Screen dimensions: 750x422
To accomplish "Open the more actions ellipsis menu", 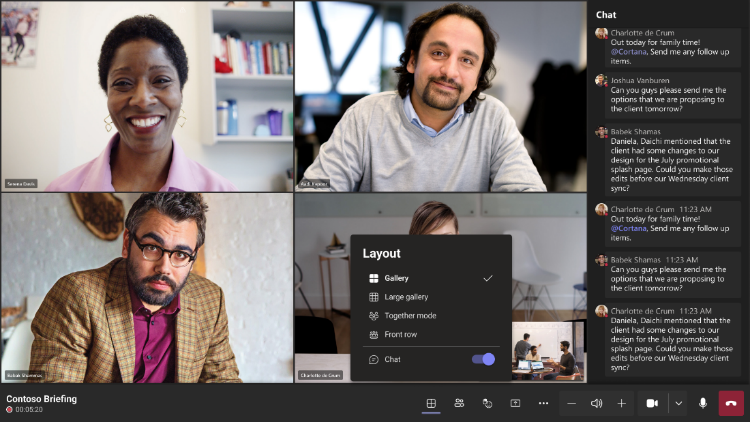I will coord(543,403).
